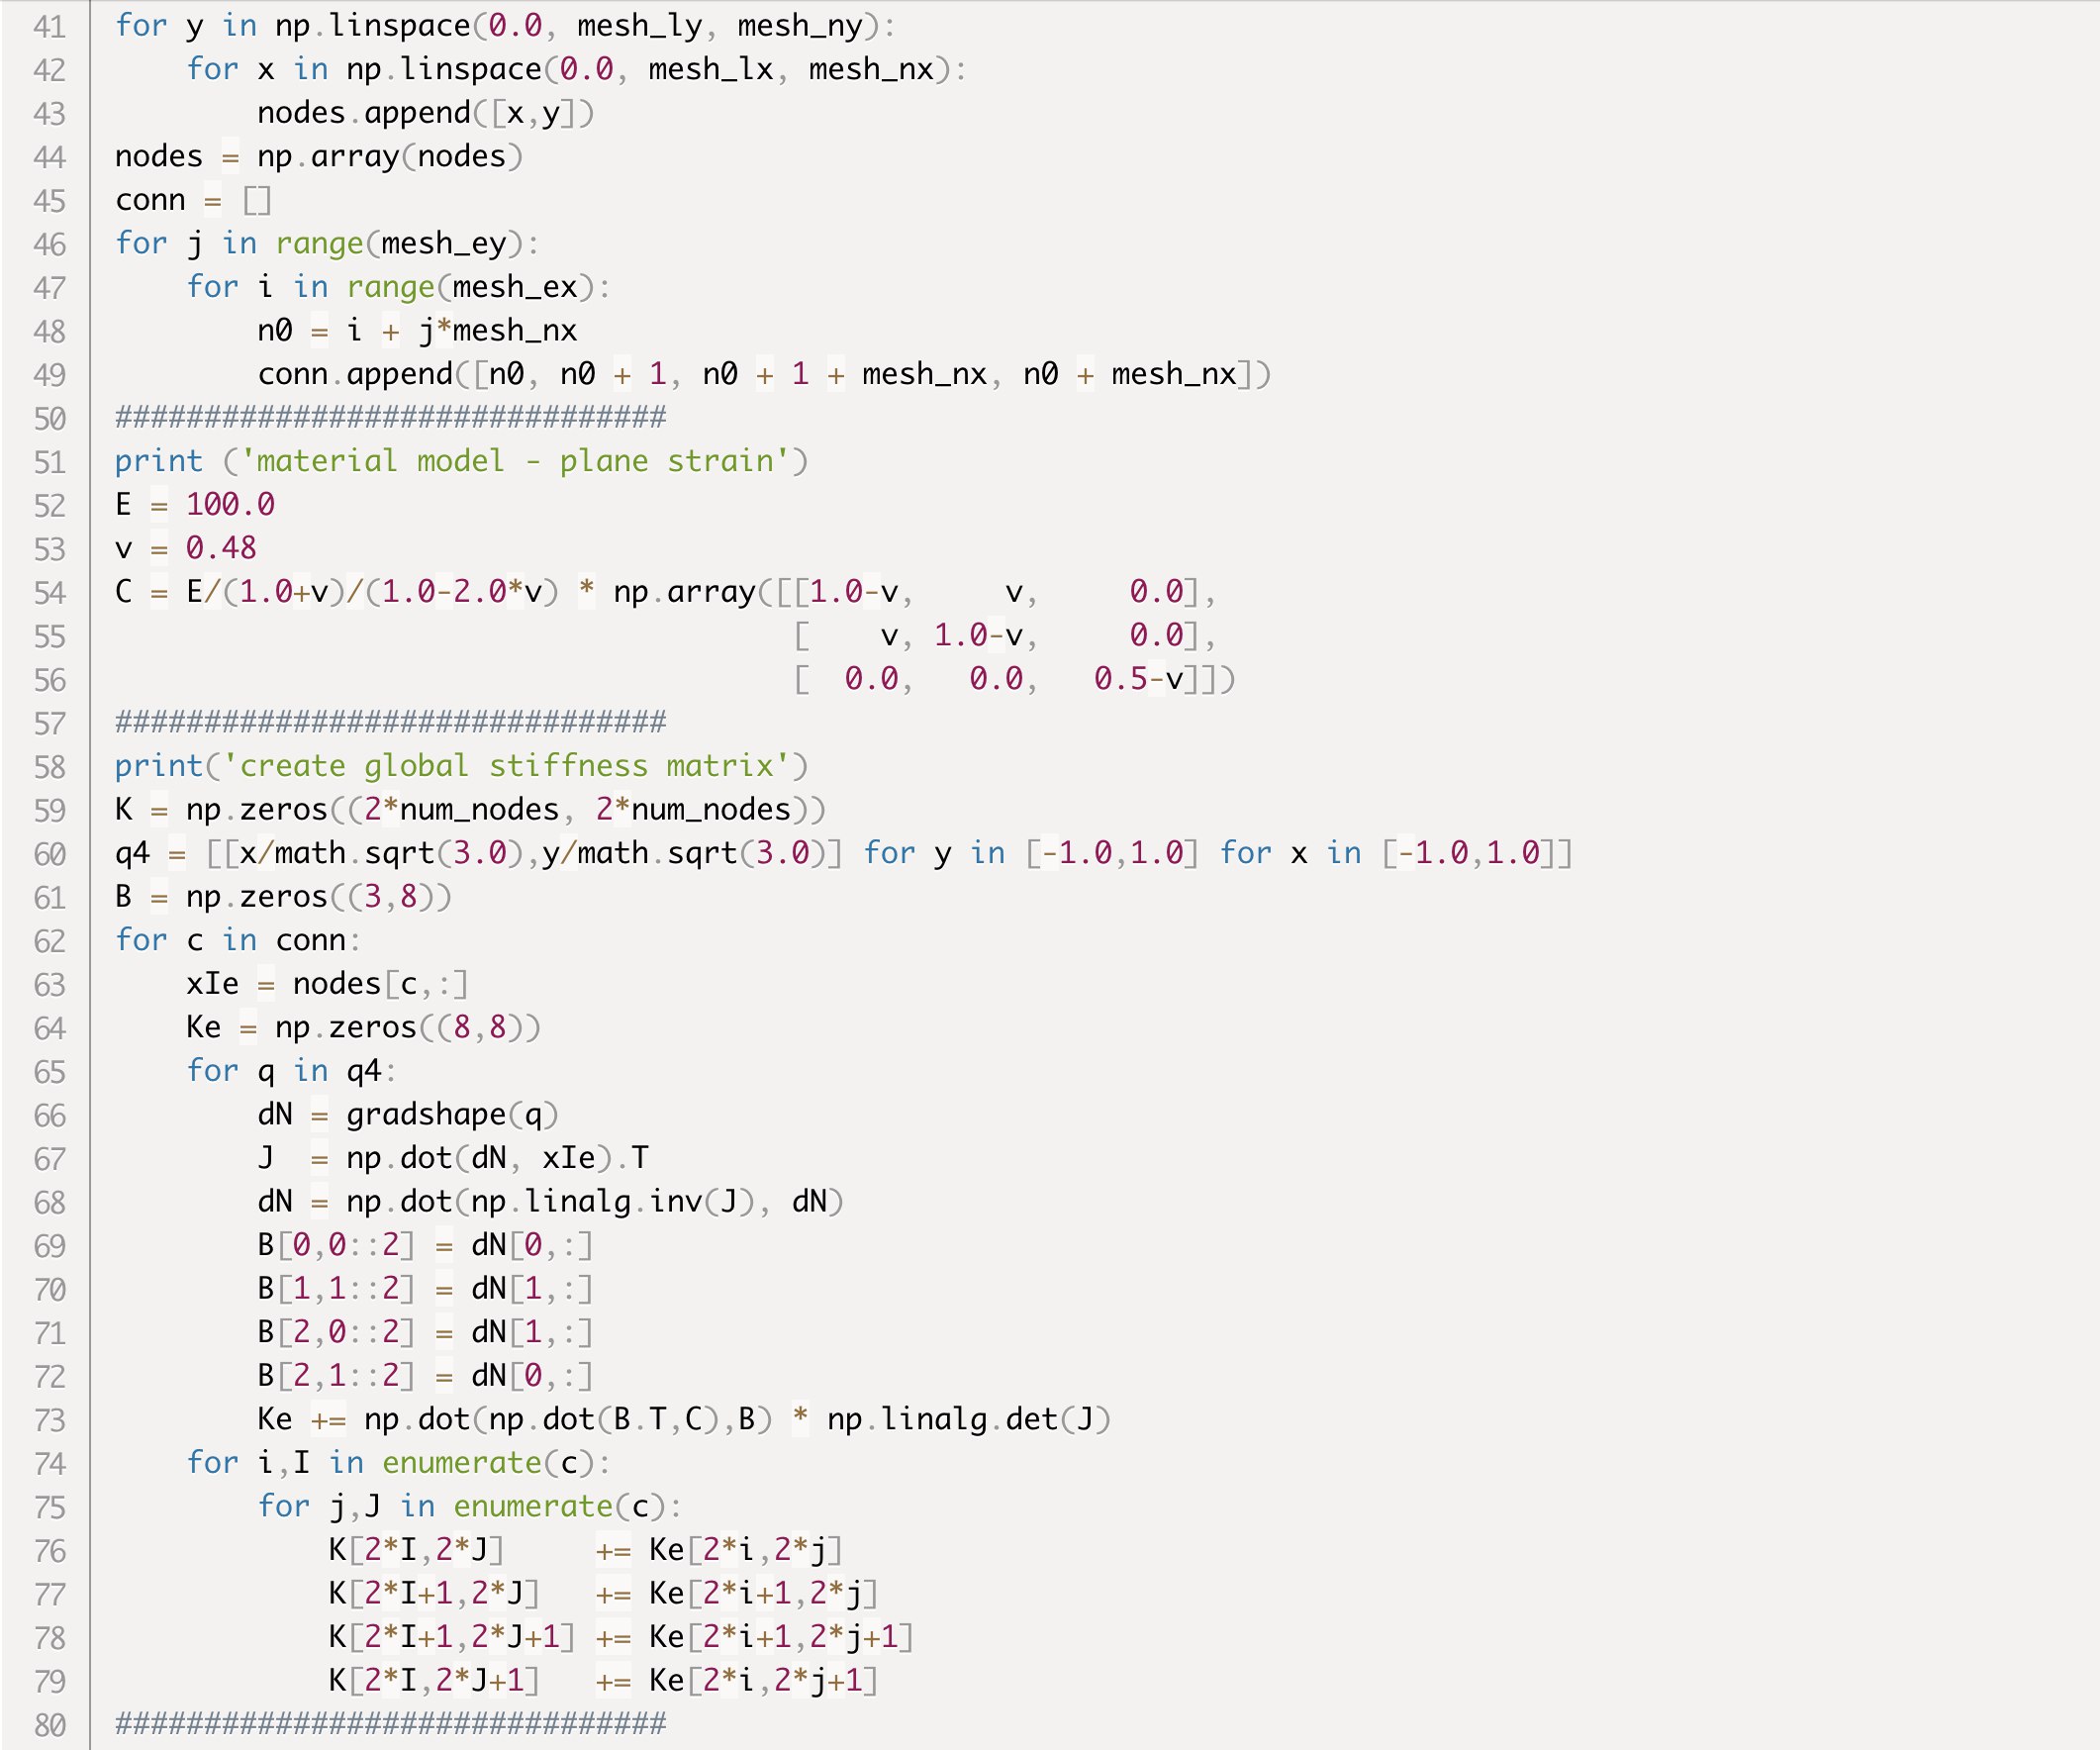Click 'J = np.dot(dN, xIe).T' line
The height and width of the screenshot is (1750, 2100).
pyautogui.click(x=453, y=1158)
